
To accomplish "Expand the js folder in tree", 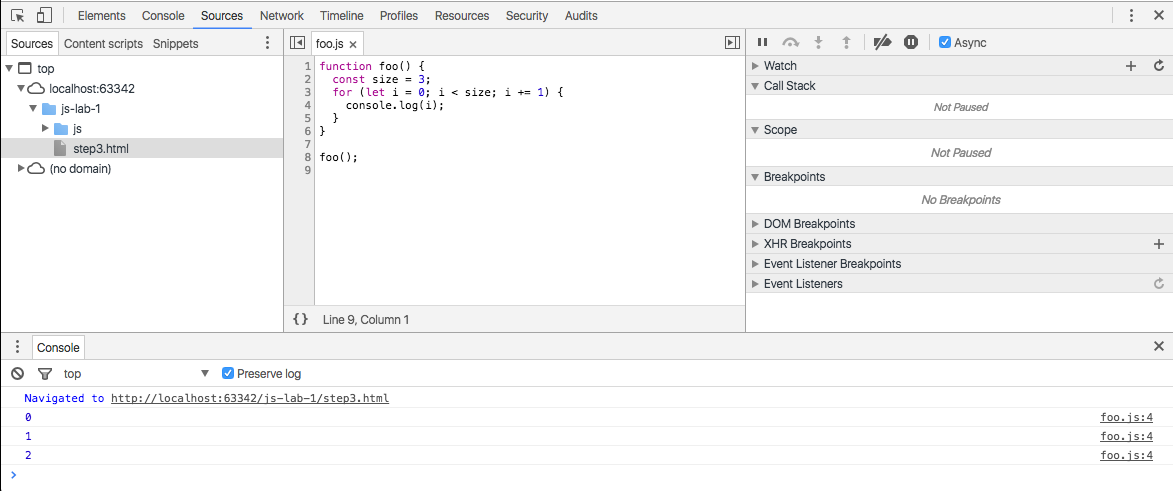I will tap(45, 129).
